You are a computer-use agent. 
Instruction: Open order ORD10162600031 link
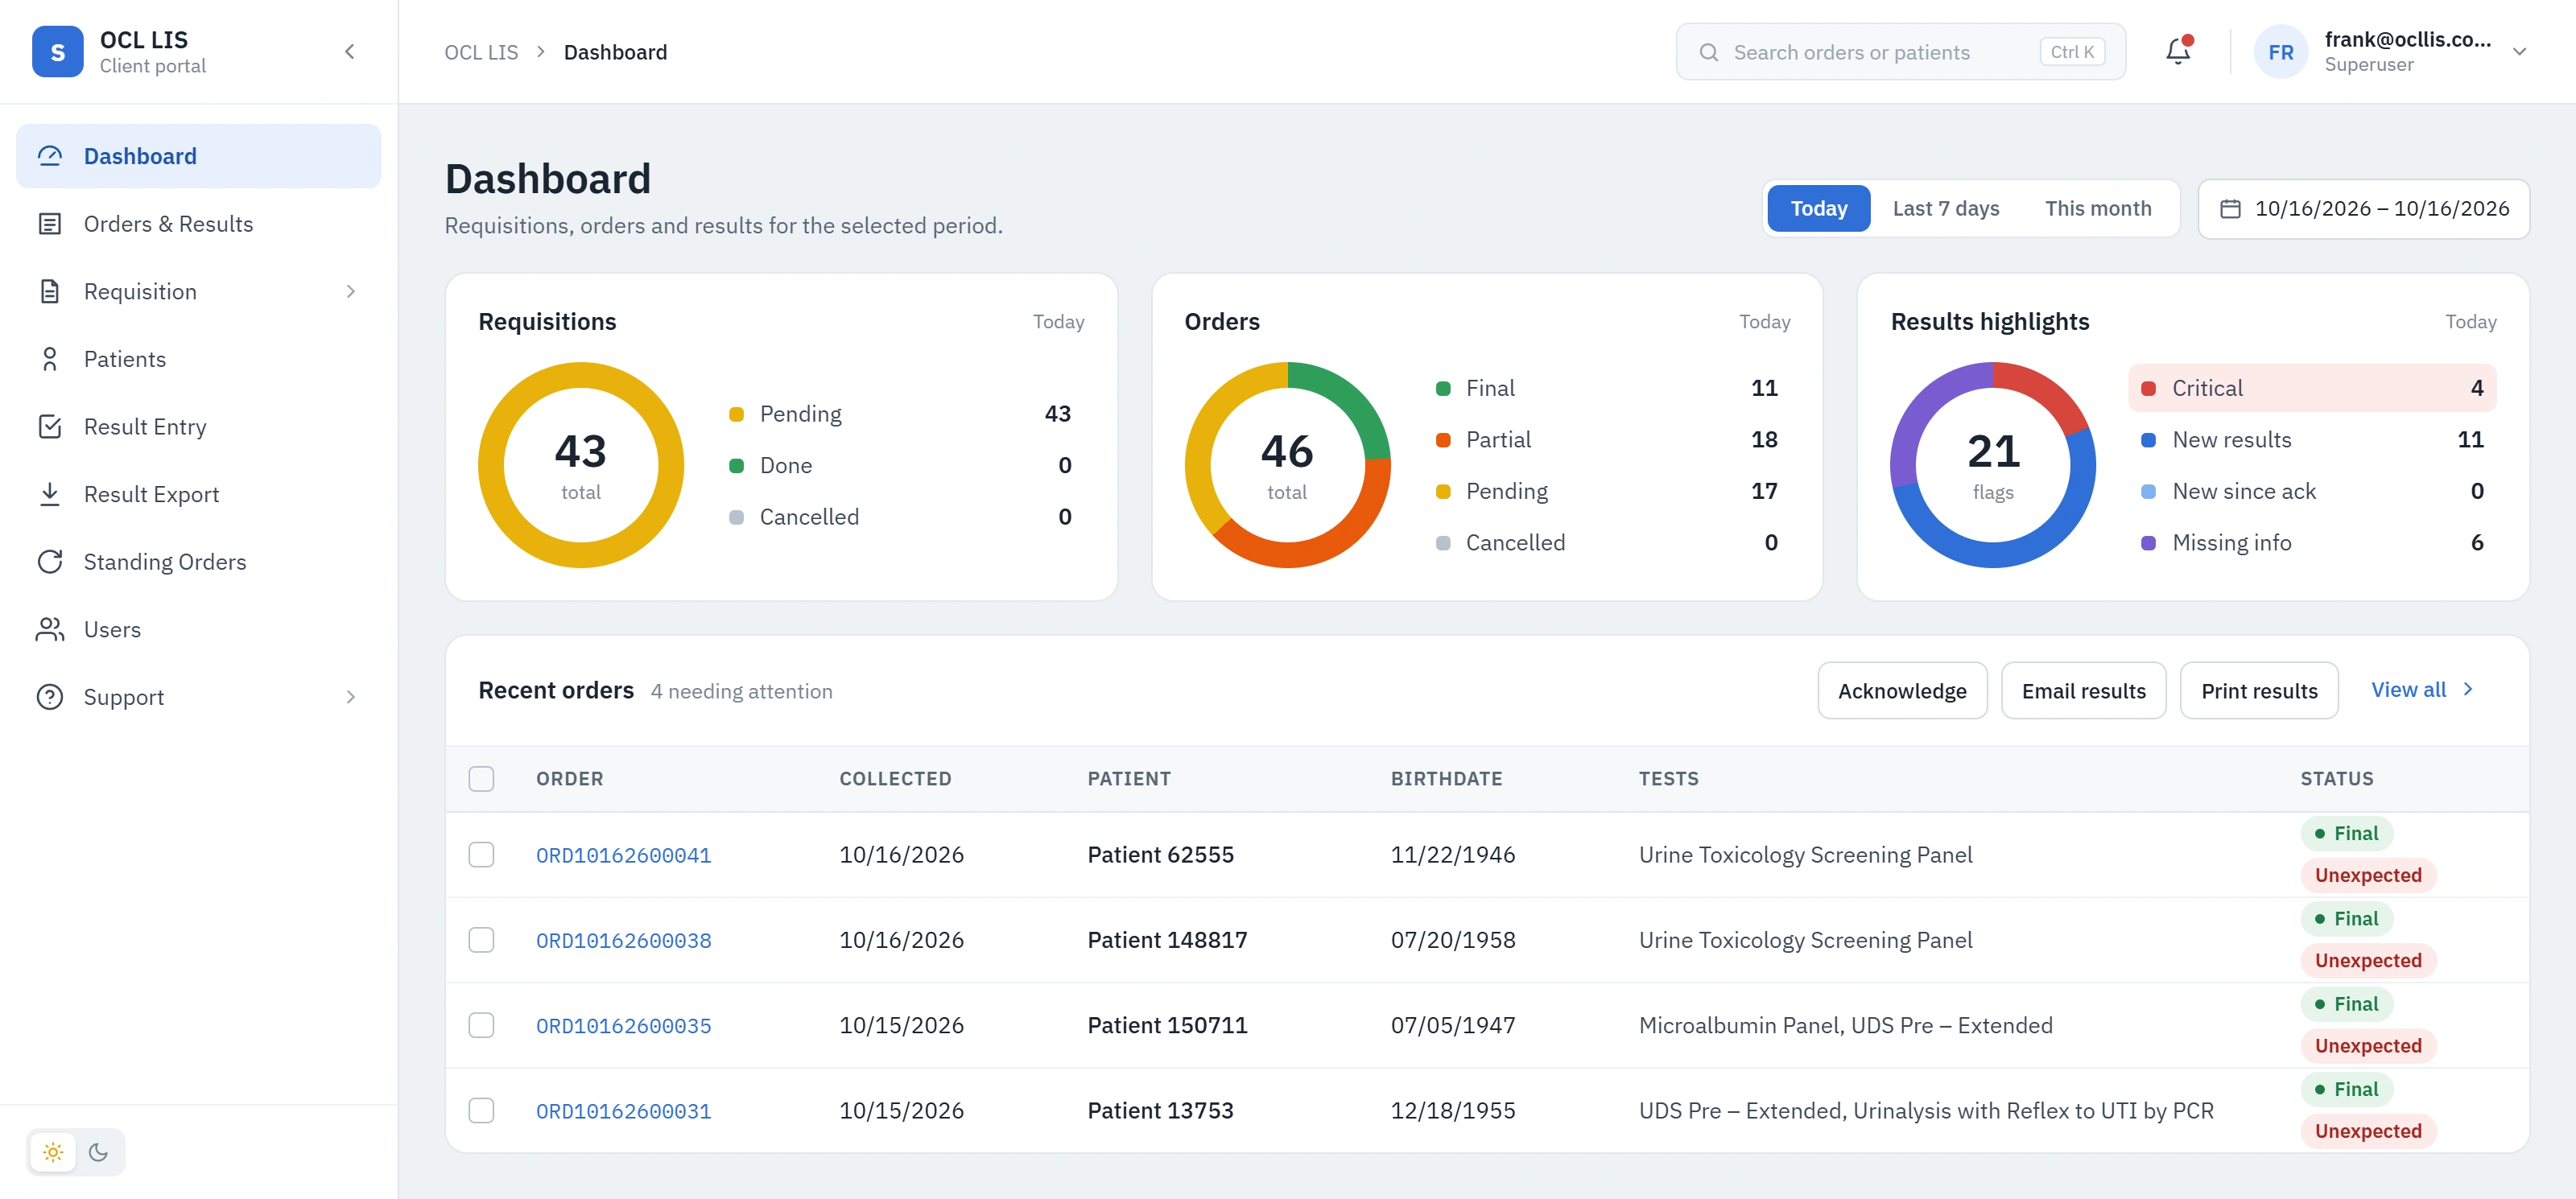coord(623,1111)
